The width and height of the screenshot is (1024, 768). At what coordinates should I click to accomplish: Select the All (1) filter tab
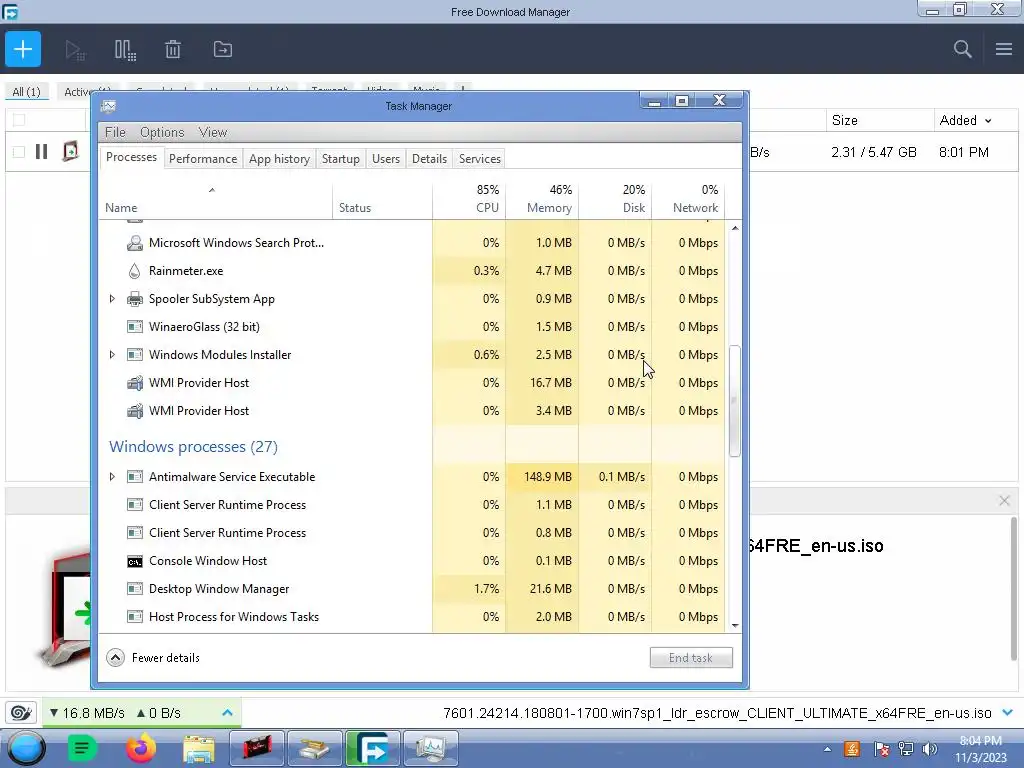coord(27,92)
